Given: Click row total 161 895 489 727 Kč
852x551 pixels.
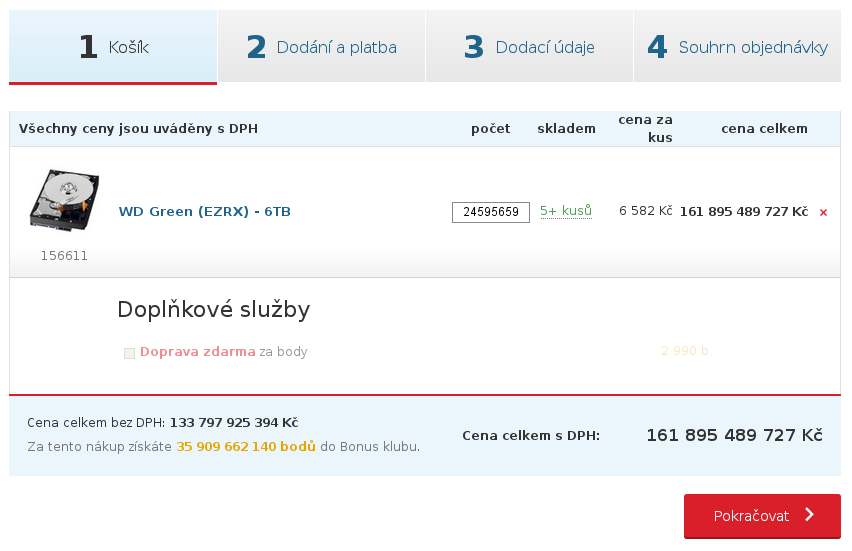Looking at the screenshot, I should (x=744, y=211).
